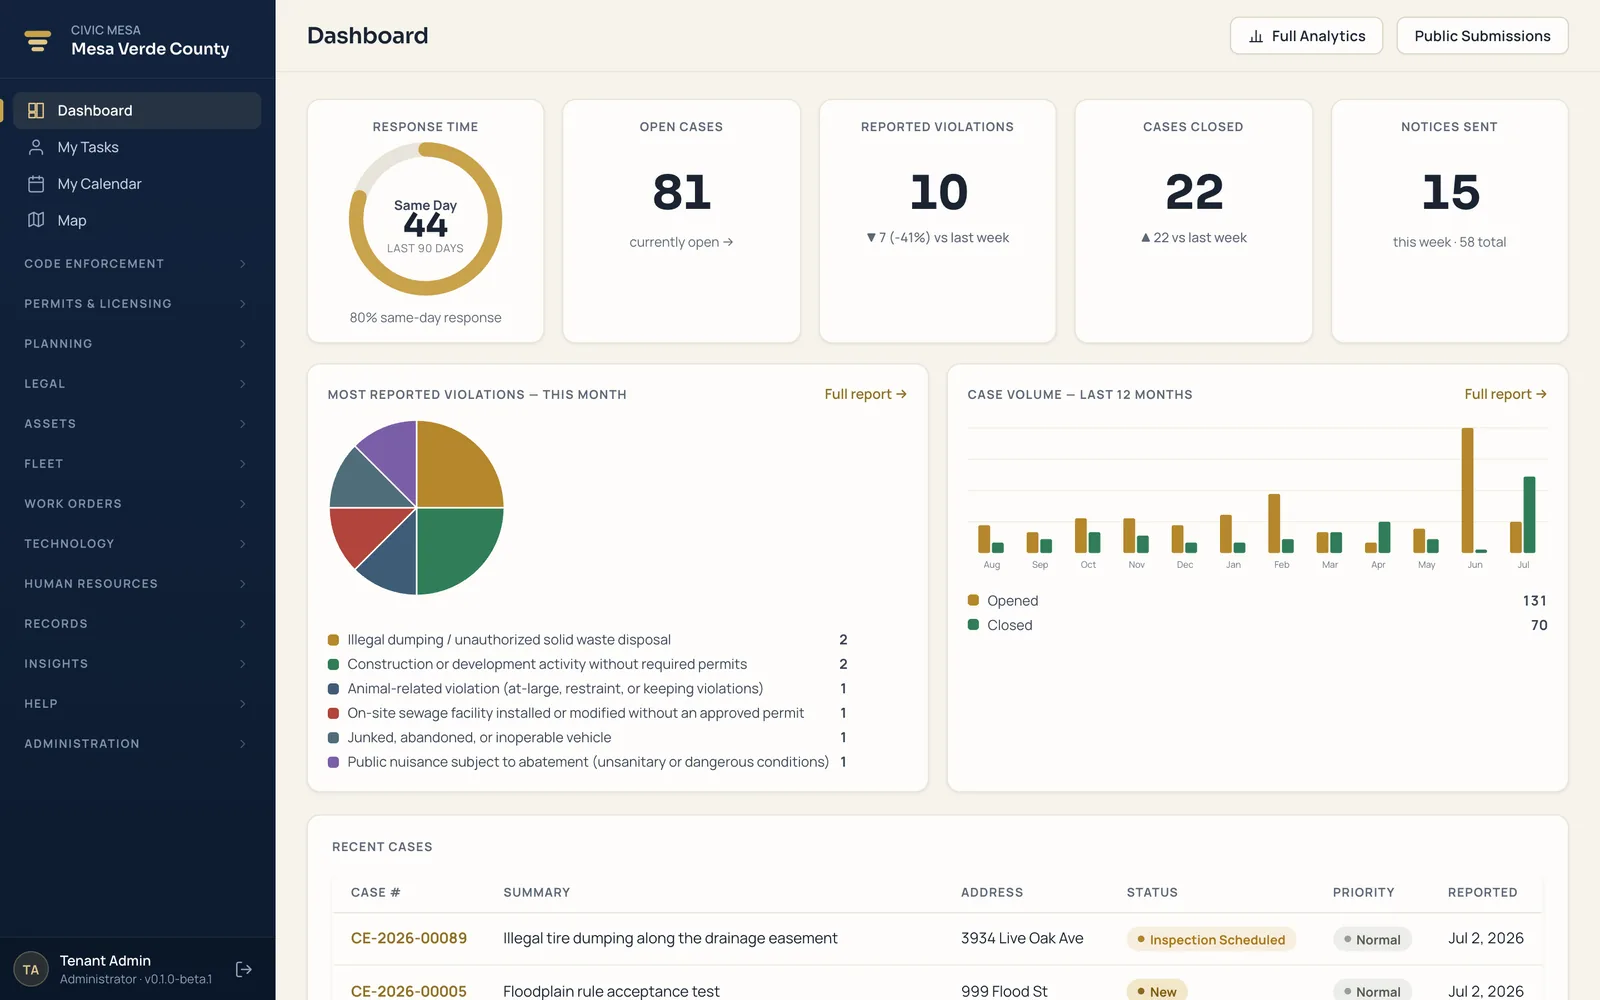Viewport: 1600px width, 1000px height.
Task: Click the Civic Mesa logo icon
Action: click(38, 40)
